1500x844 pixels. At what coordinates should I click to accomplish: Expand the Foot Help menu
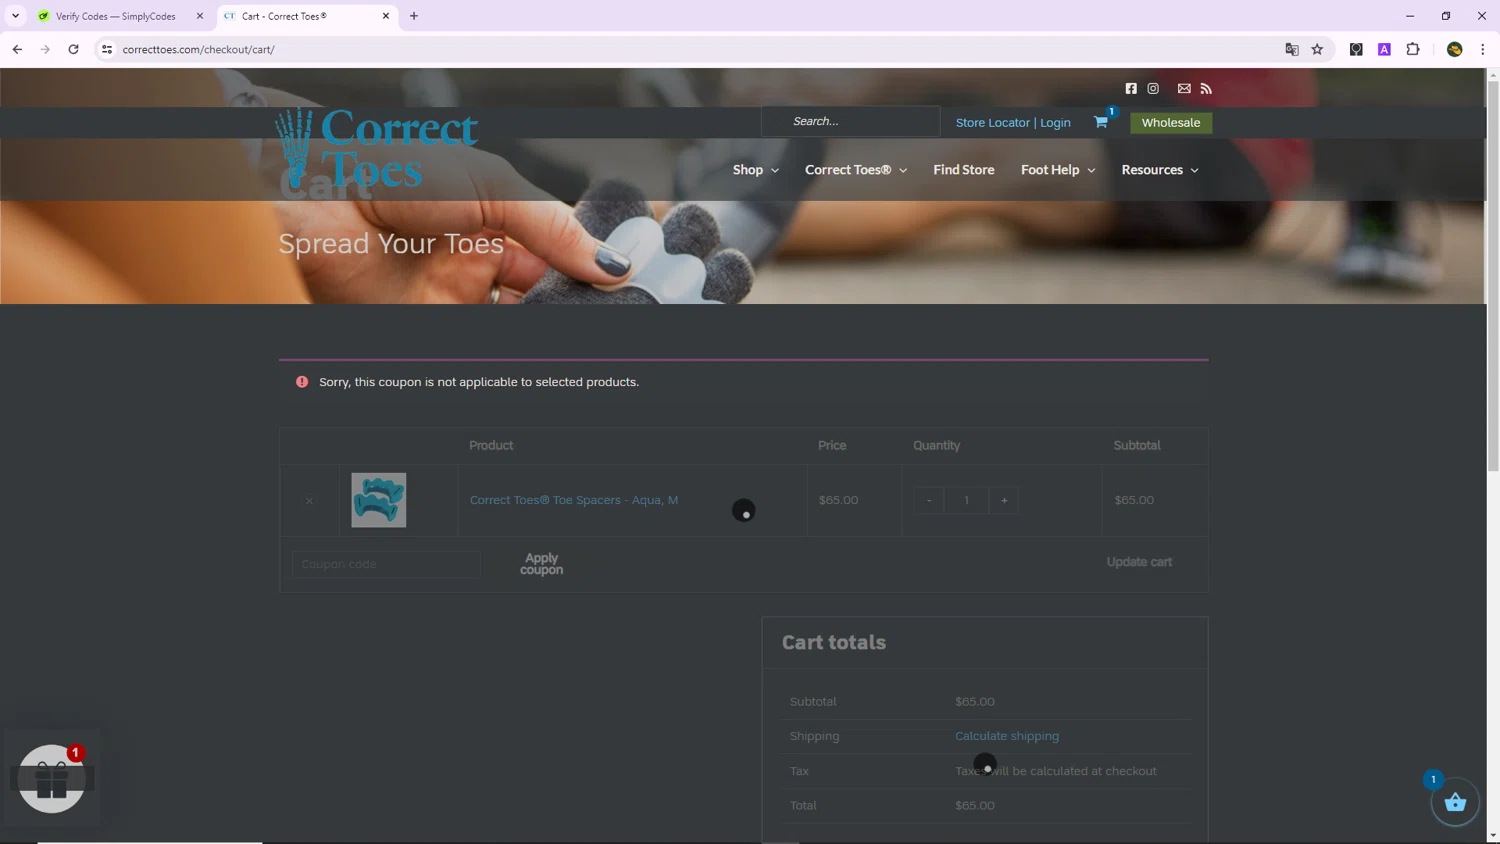point(1058,170)
